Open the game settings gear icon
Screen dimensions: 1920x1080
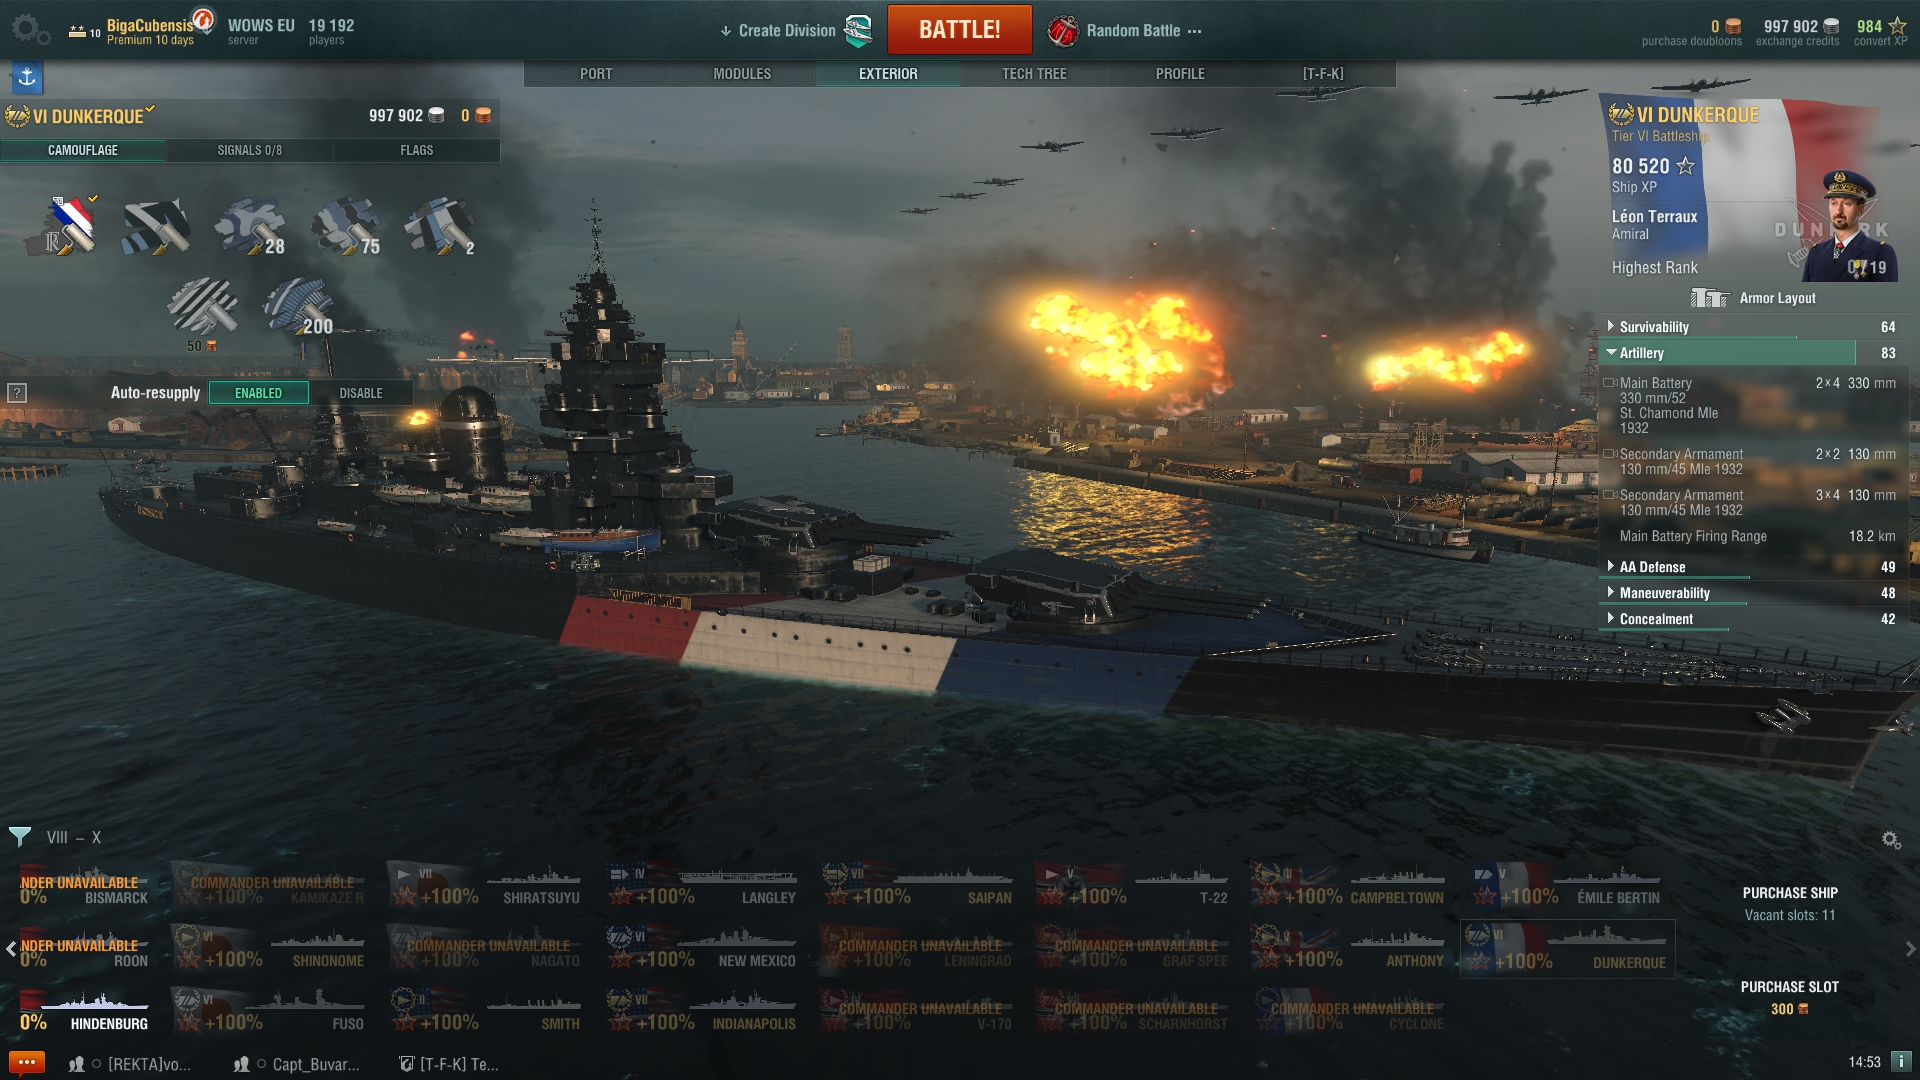click(30, 29)
